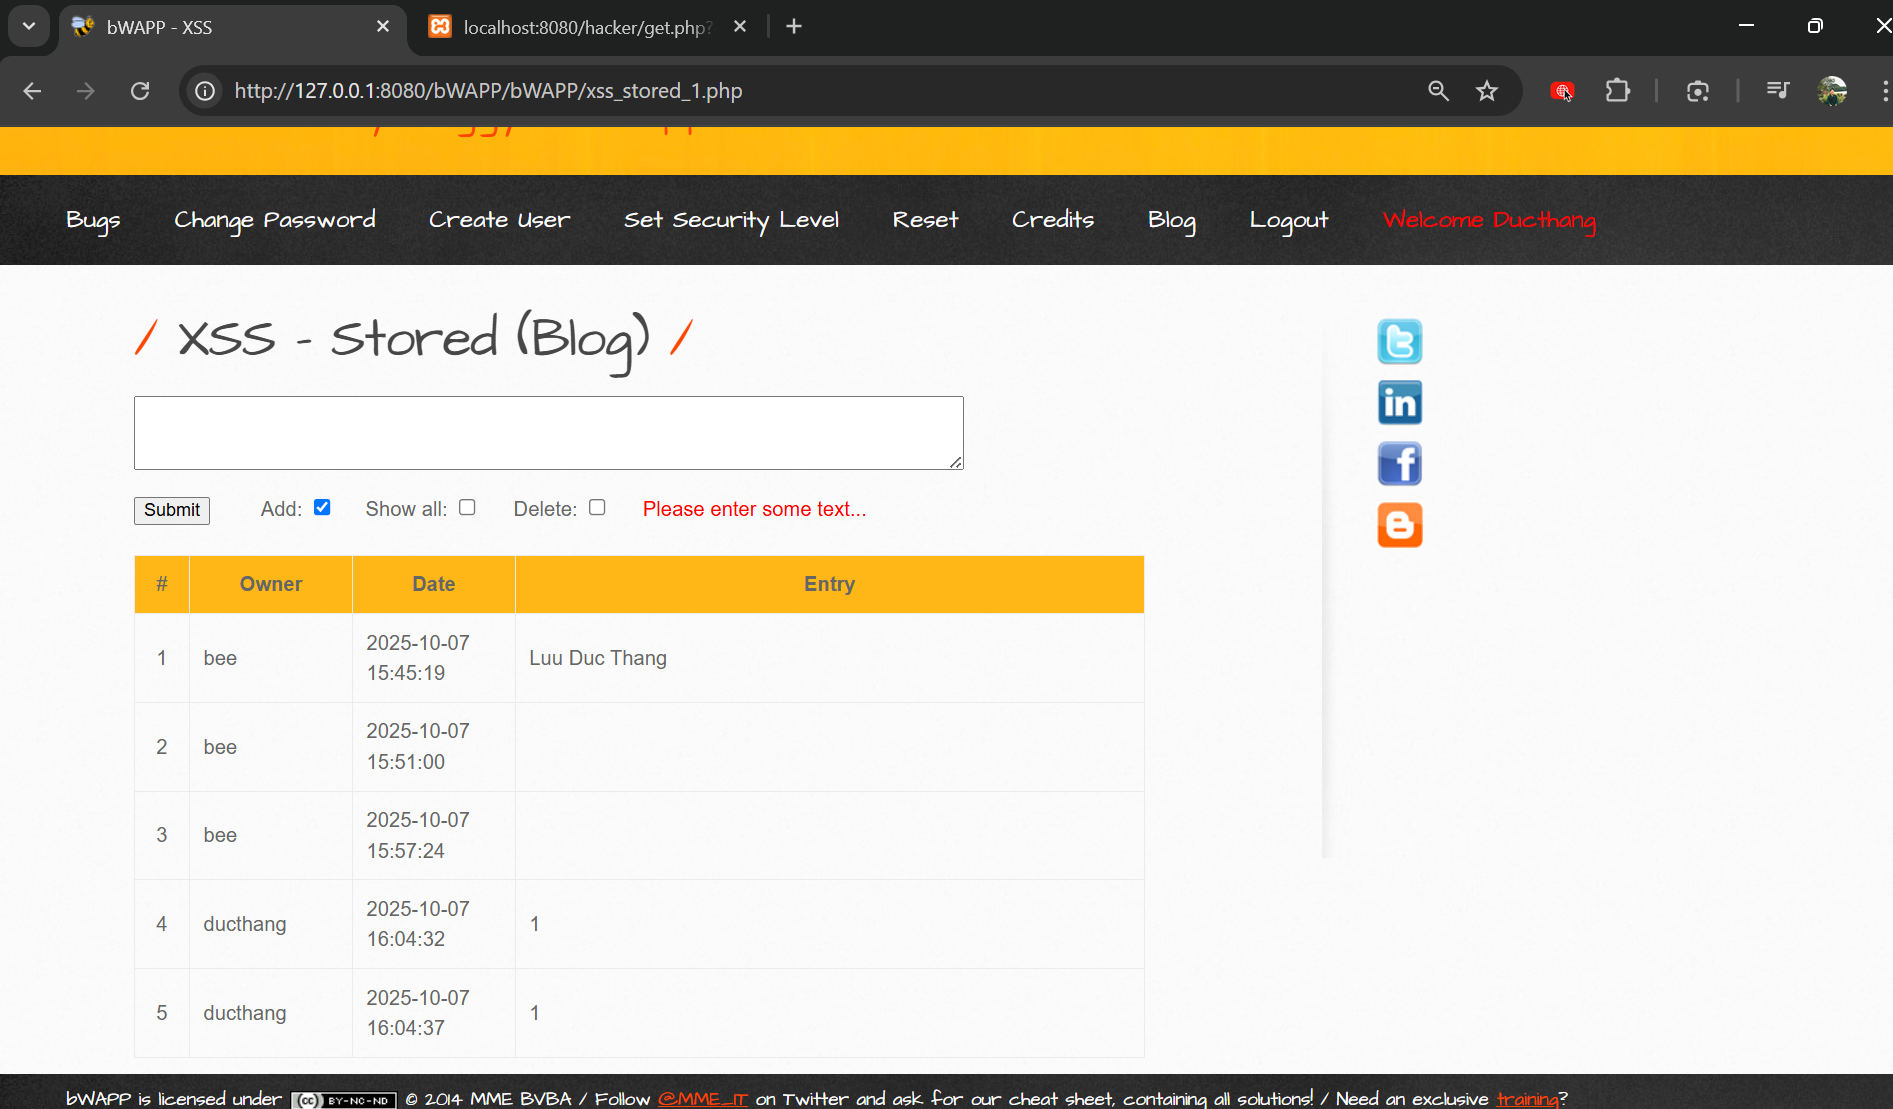Open the Facebook icon link
Screen dimensions: 1893x1109
(x=1399, y=464)
